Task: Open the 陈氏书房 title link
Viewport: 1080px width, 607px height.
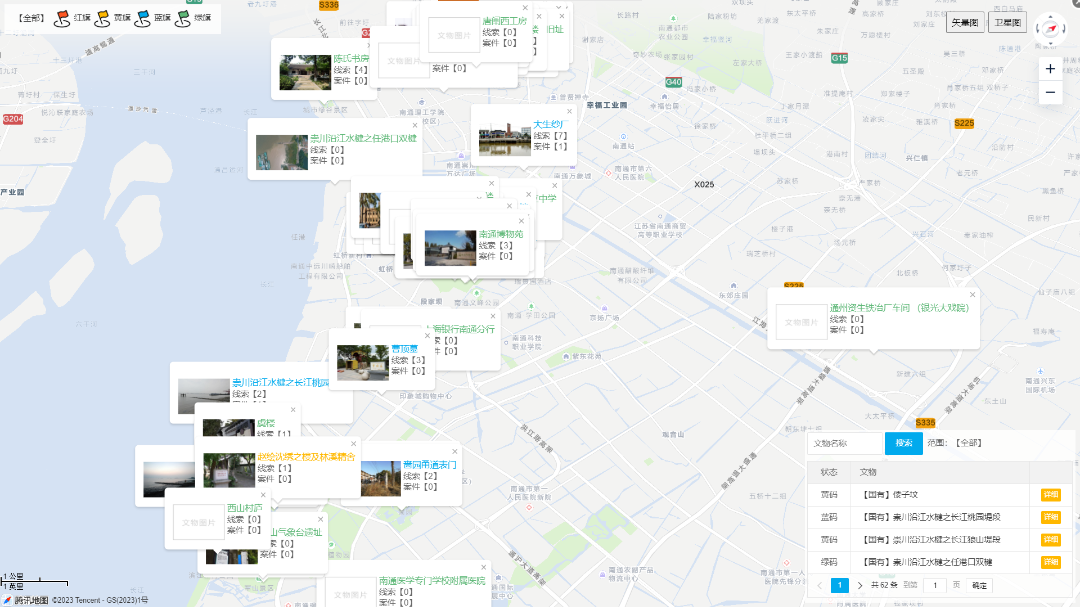Action: 351,59
